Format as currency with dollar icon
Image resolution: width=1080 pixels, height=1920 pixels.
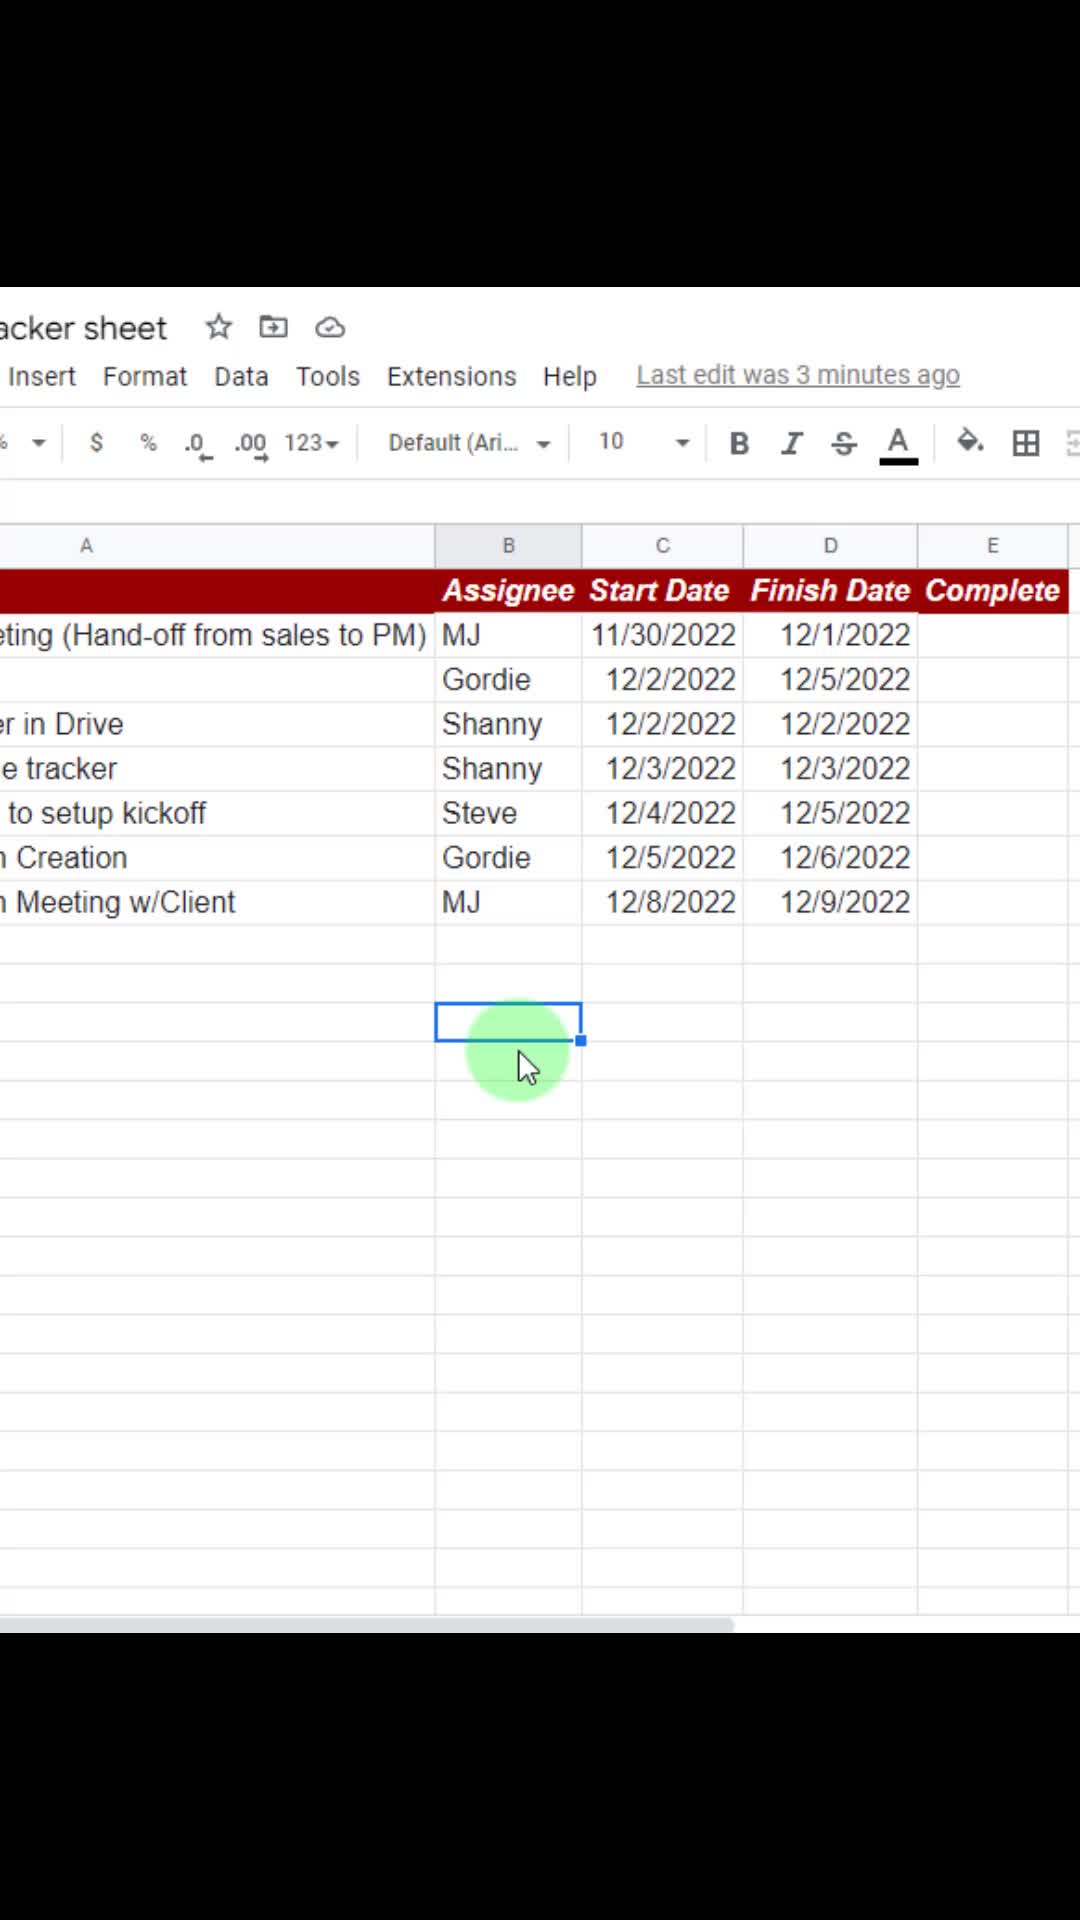point(96,442)
